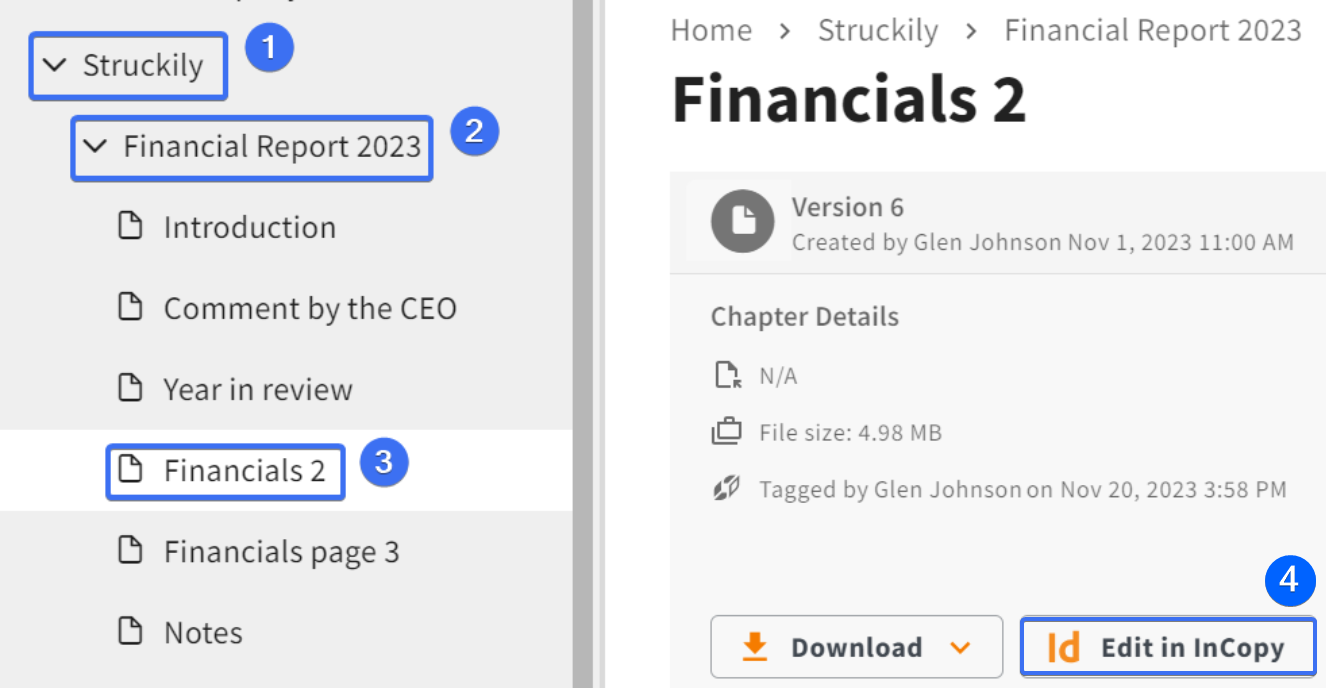
Task: Click the tag icon beside Tagged by
Action: 726,489
